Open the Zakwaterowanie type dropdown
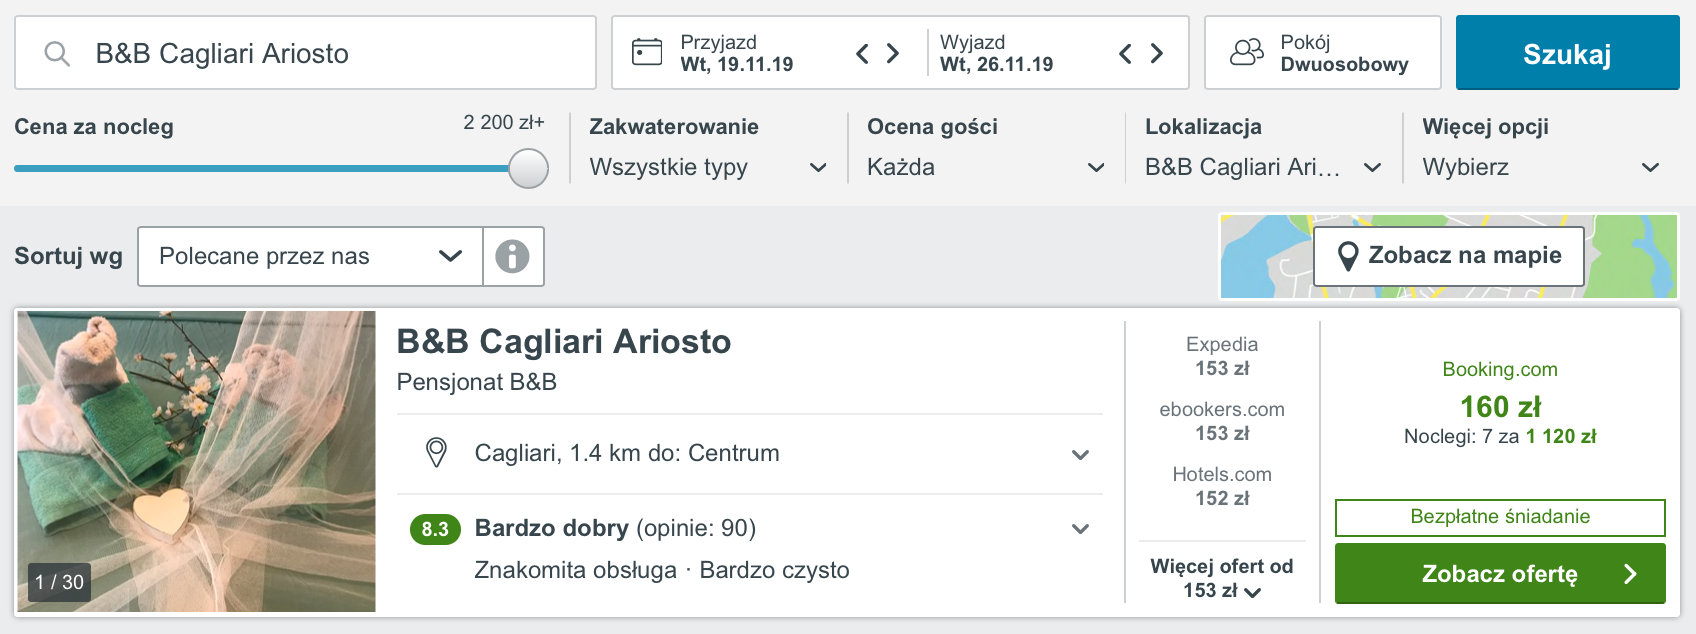1696x634 pixels. pyautogui.click(x=708, y=167)
